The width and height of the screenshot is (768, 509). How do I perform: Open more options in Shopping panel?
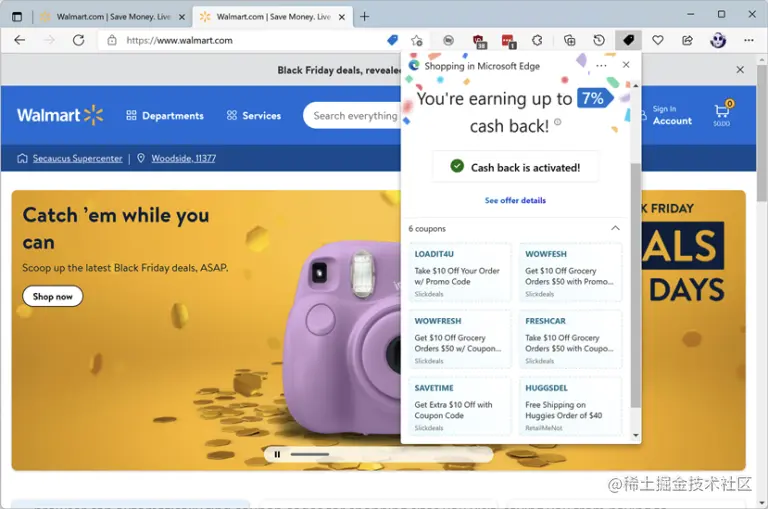[x=601, y=65]
